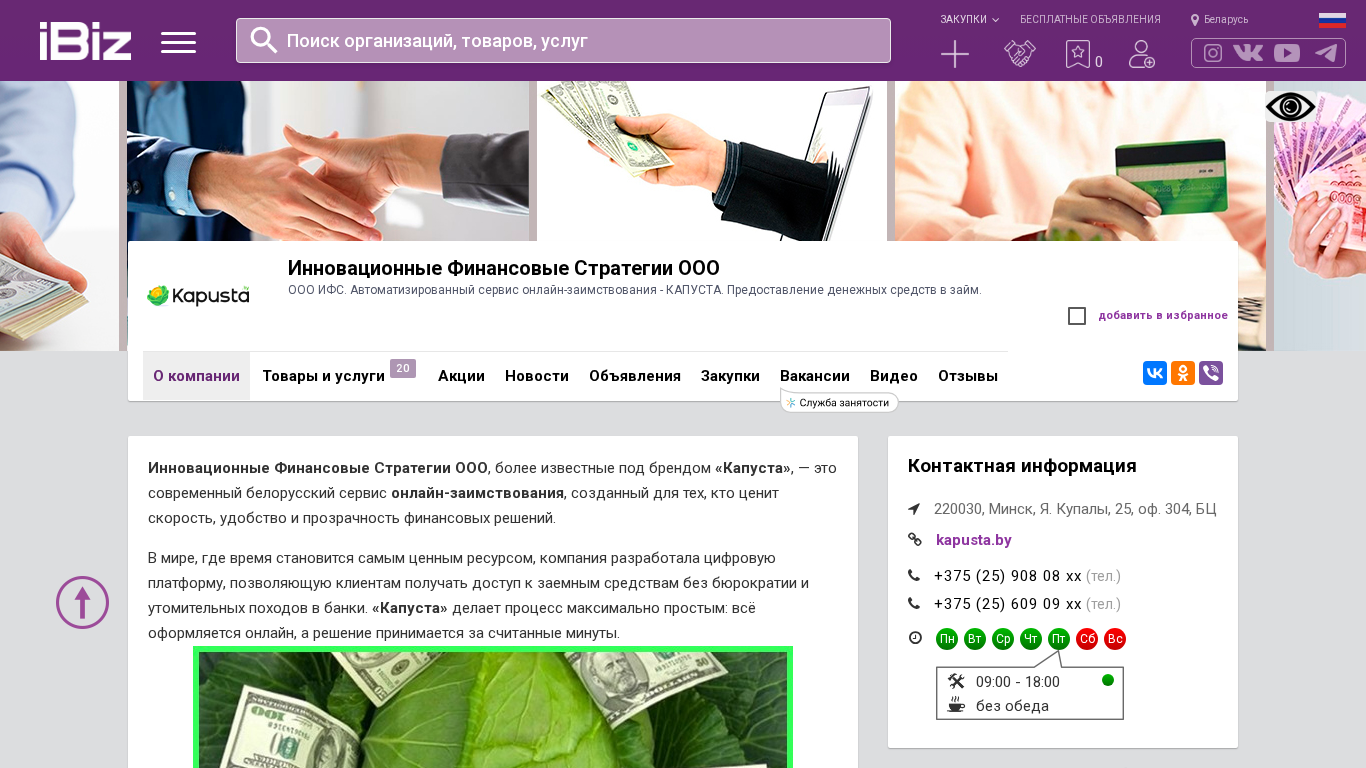Open Бесплатные объявления link

[x=1090, y=20]
